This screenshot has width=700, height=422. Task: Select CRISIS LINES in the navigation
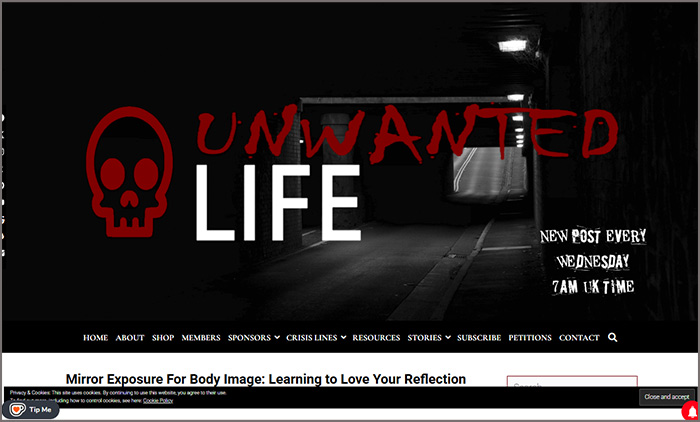pos(312,338)
